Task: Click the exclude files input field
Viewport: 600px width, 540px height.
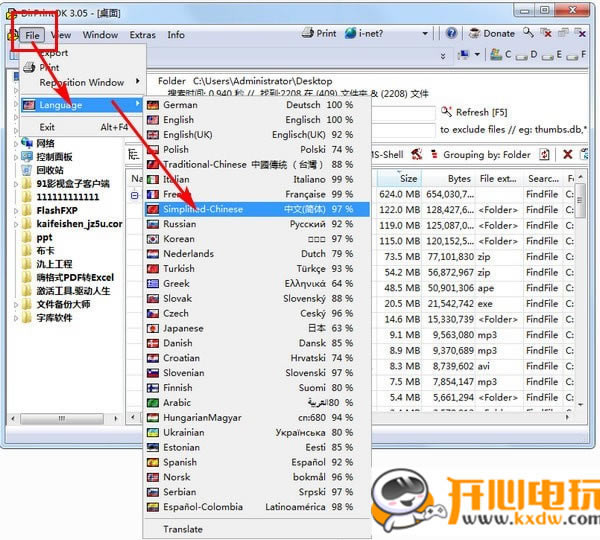Action: 404,130
